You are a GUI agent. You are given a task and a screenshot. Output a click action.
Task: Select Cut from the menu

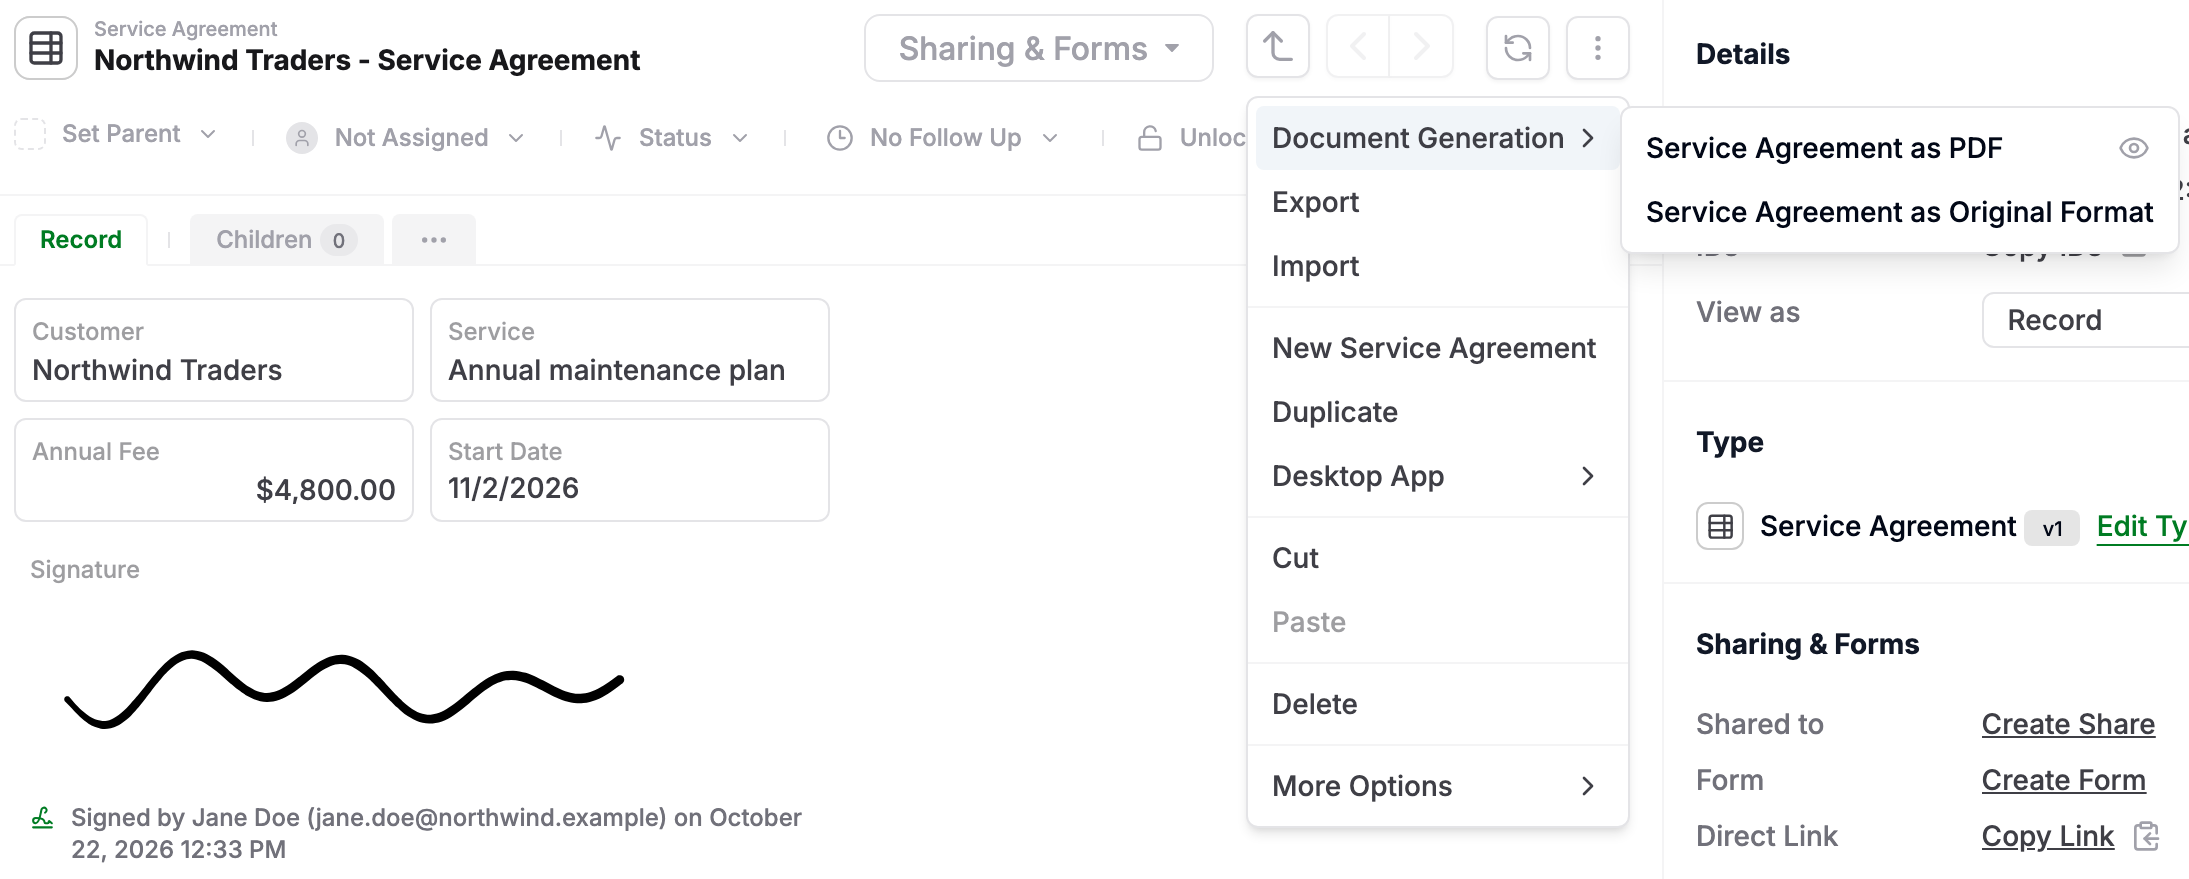pyautogui.click(x=1437, y=558)
